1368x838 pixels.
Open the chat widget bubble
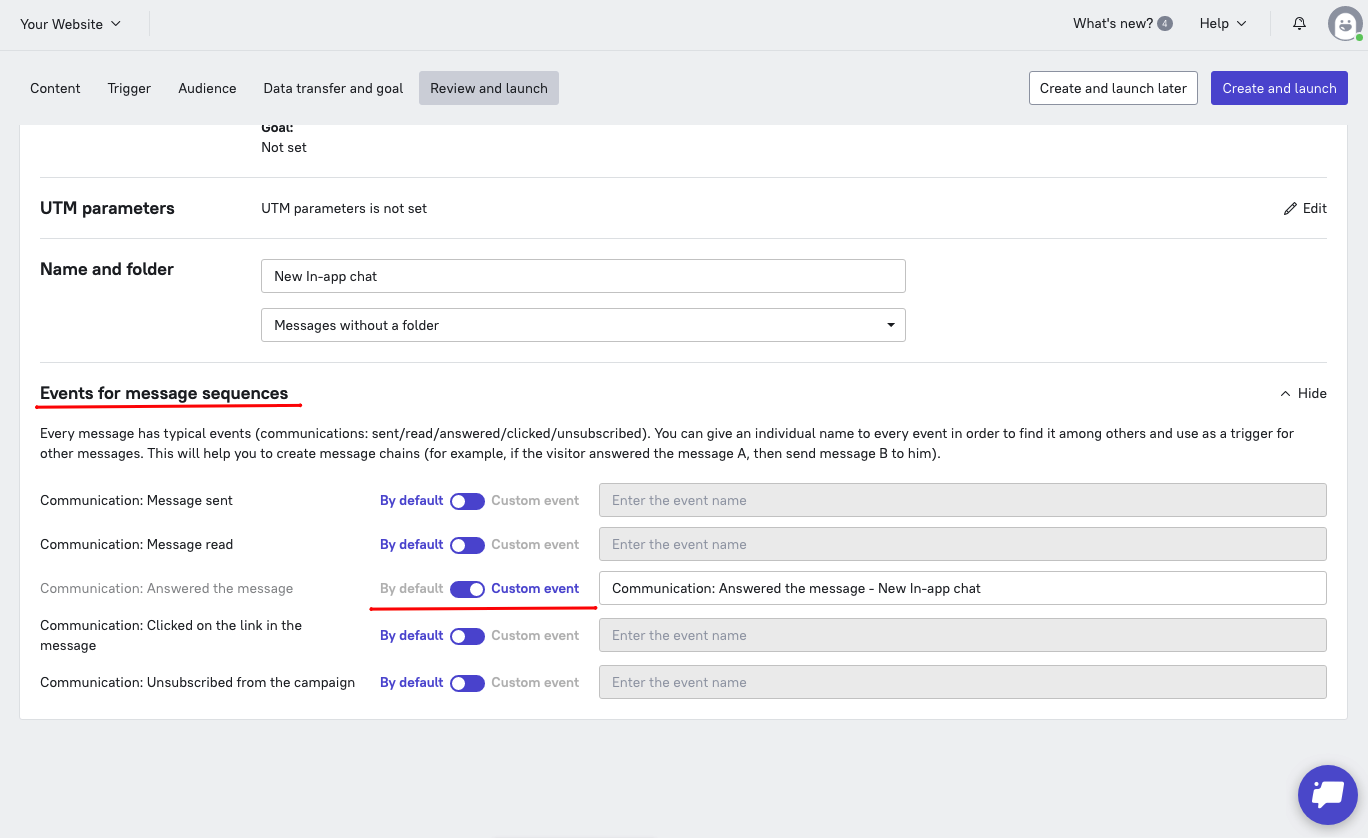point(1327,795)
